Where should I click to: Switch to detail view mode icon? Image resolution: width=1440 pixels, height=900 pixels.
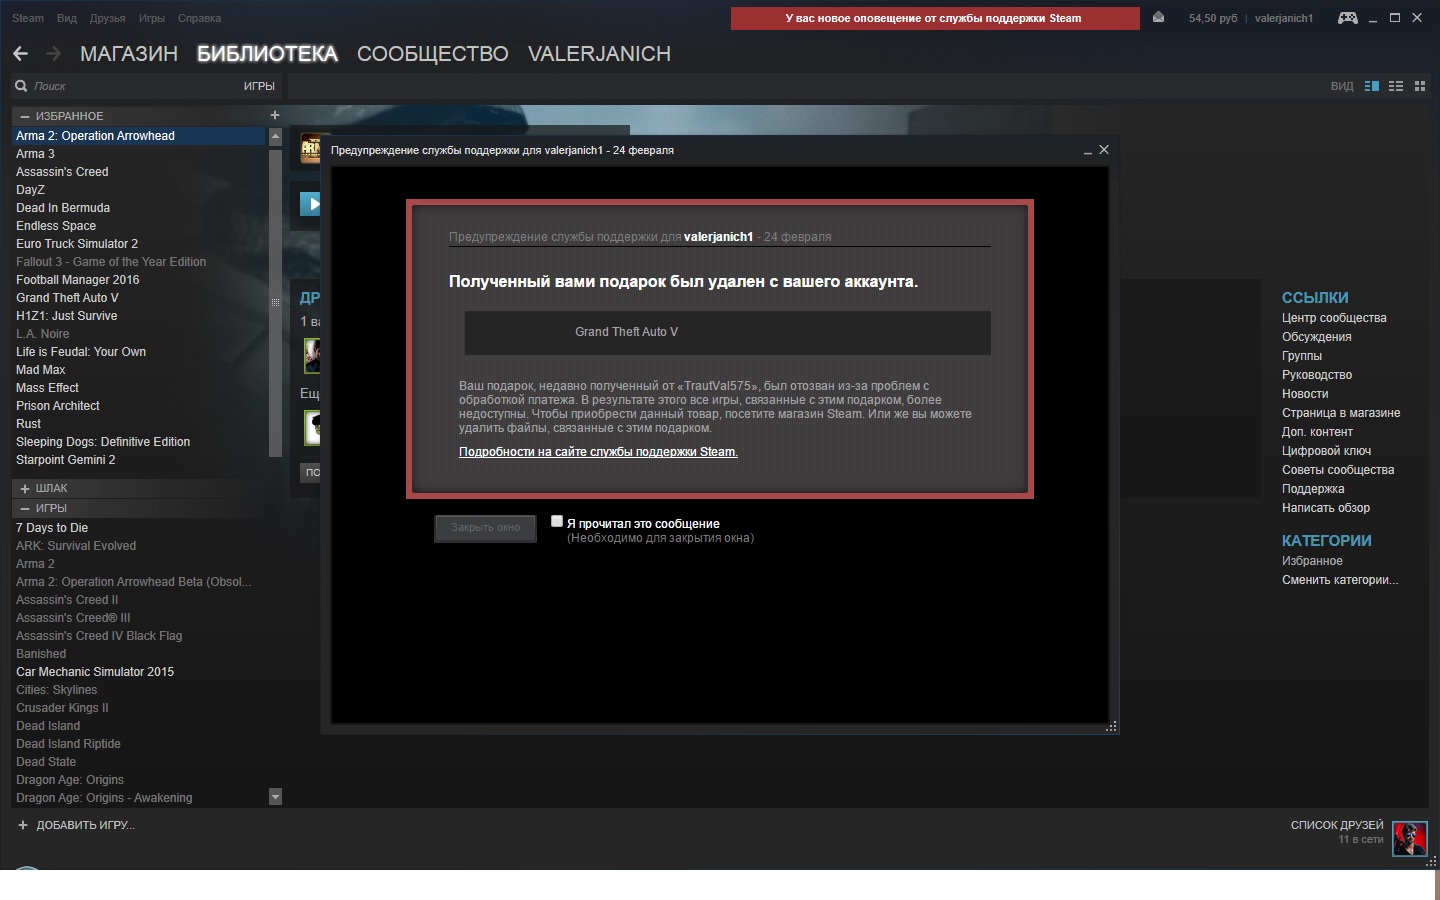tap(1372, 86)
